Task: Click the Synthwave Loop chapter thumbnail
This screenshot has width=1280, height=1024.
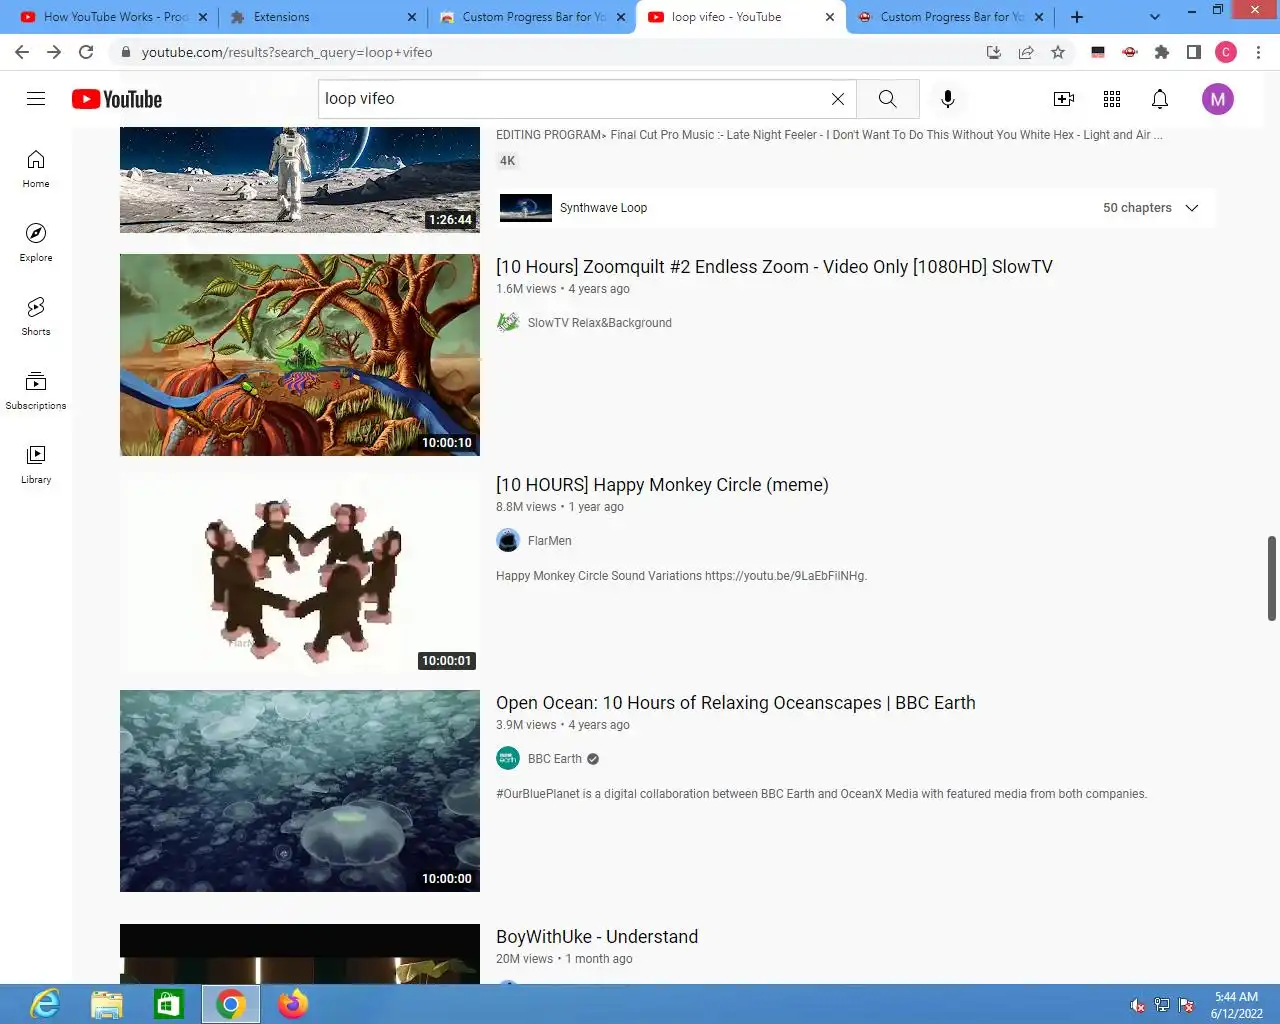Action: [x=526, y=208]
